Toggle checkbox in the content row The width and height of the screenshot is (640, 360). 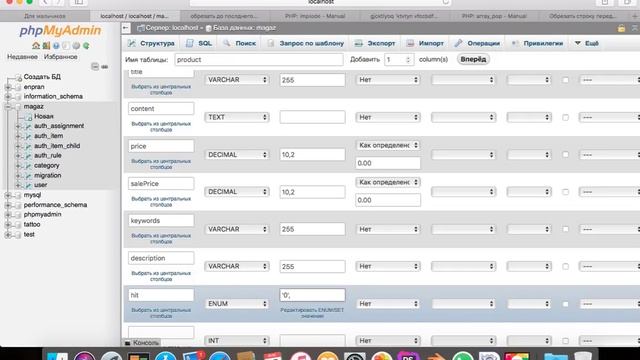click(565, 118)
